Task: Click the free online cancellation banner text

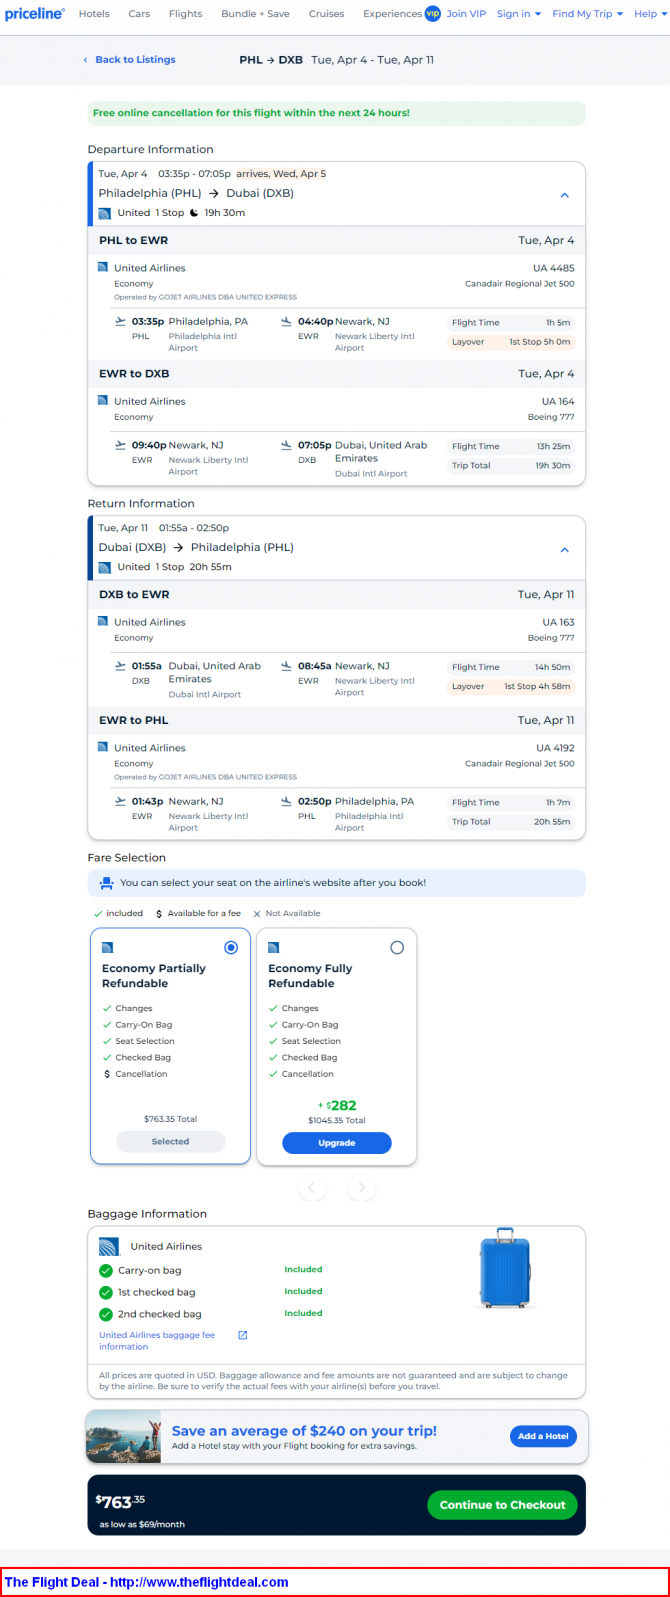Action: point(251,113)
